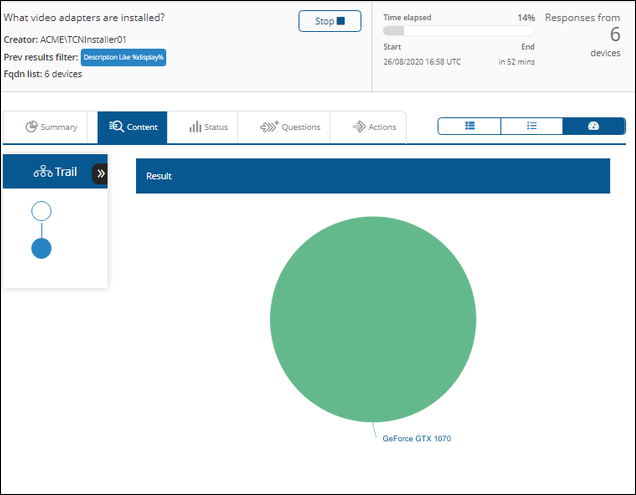Viewport: 636px width, 495px height.
Task: Expand the Trail panel with double chevron
Action: (100, 174)
